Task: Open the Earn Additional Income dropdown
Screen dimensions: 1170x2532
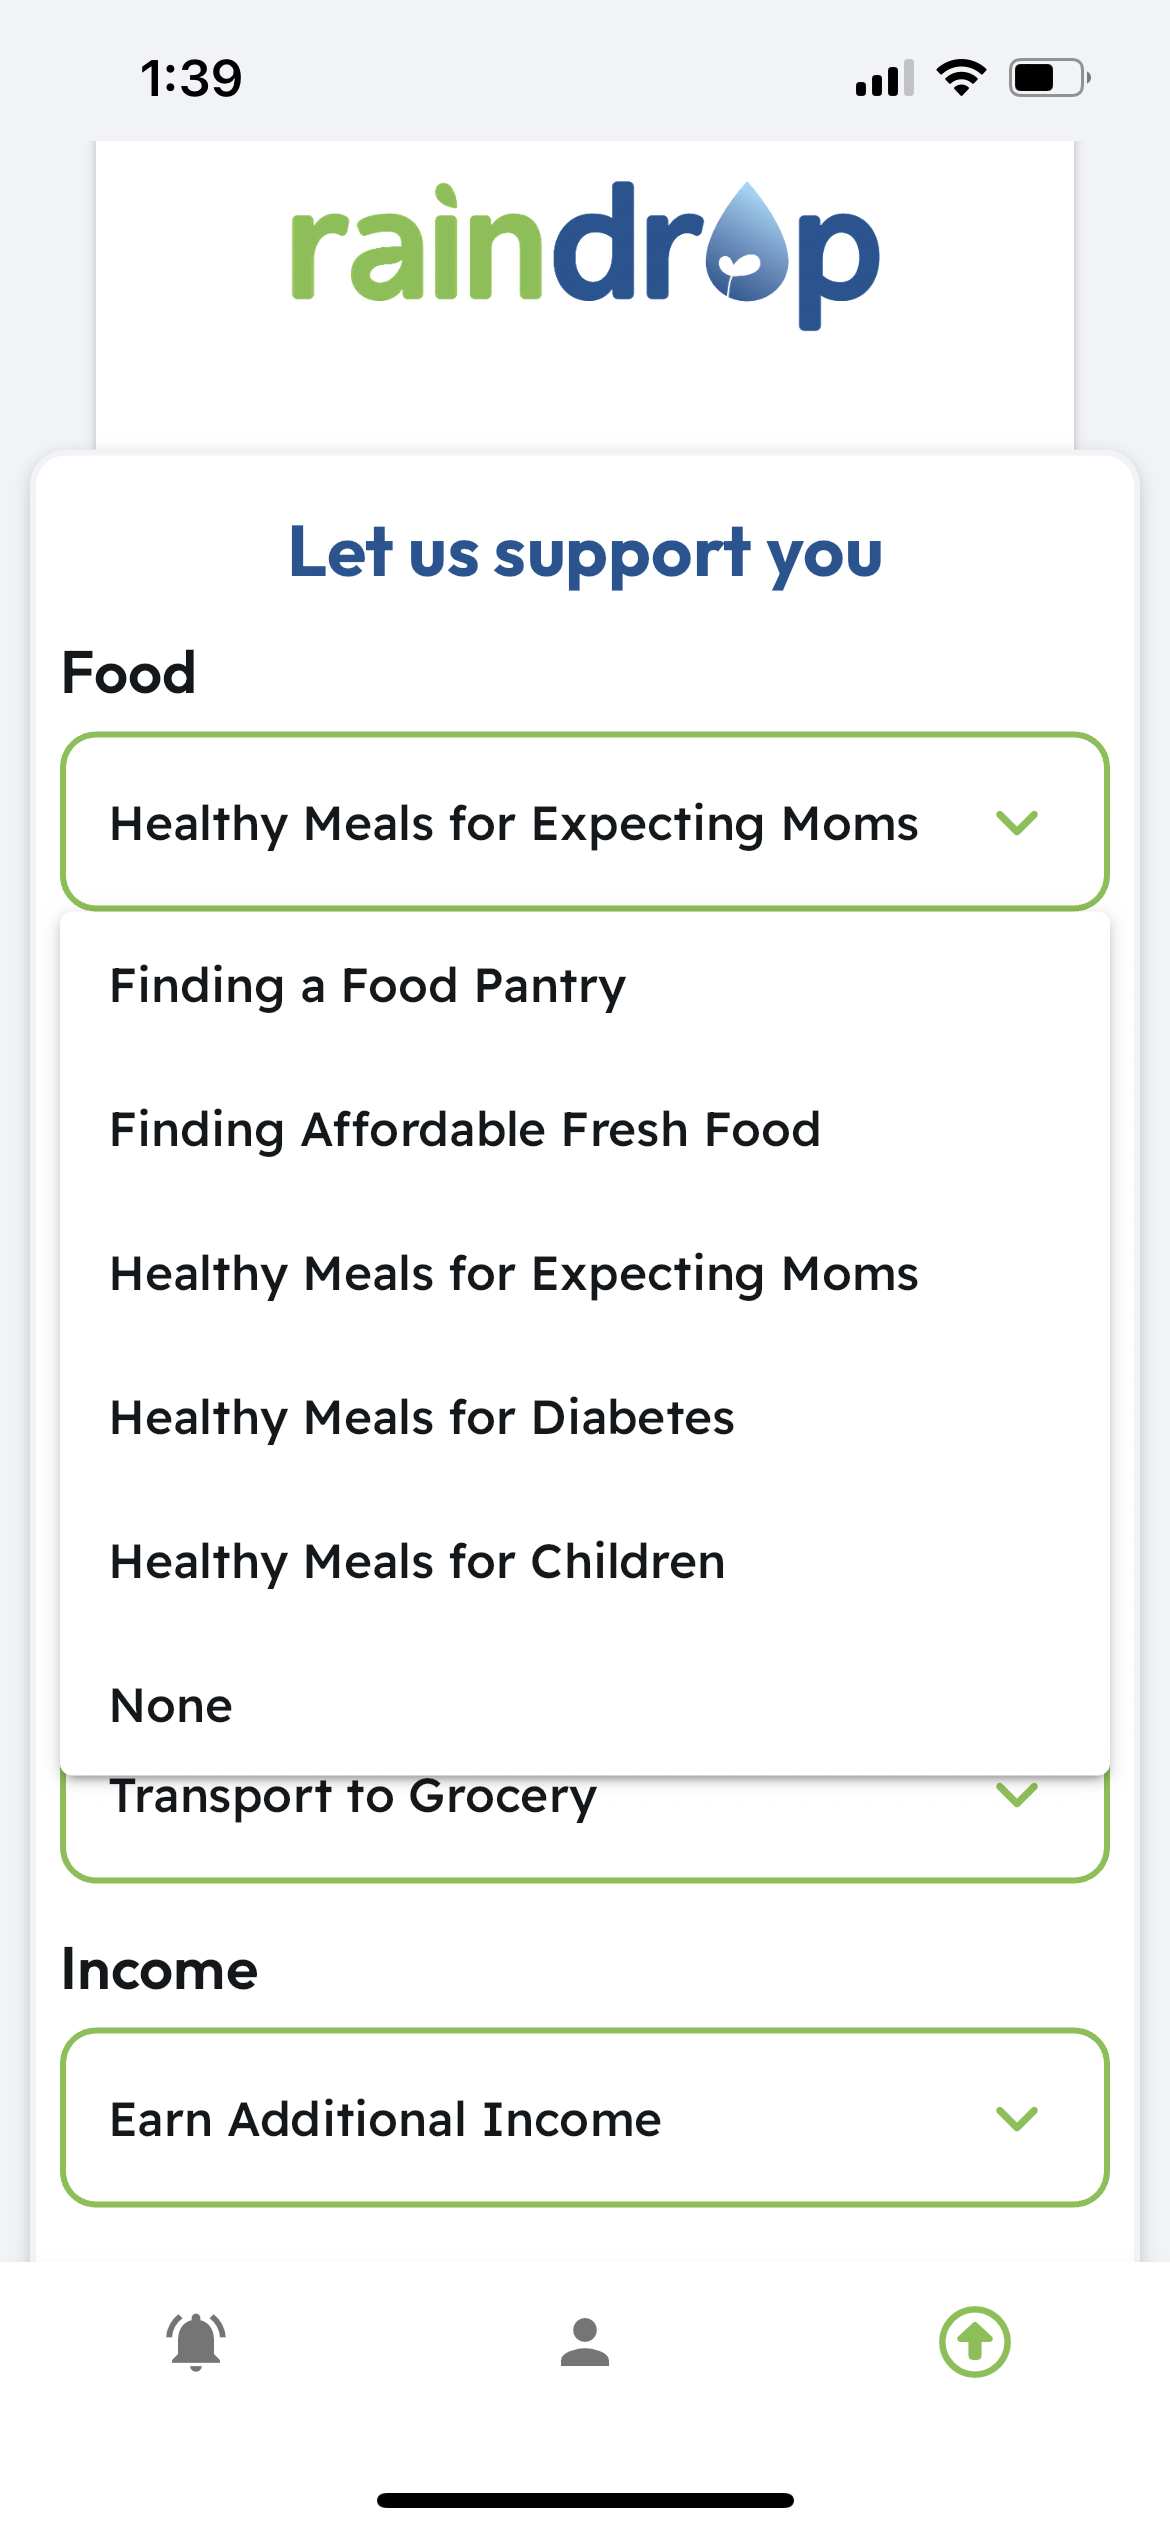Action: coord(585,2118)
